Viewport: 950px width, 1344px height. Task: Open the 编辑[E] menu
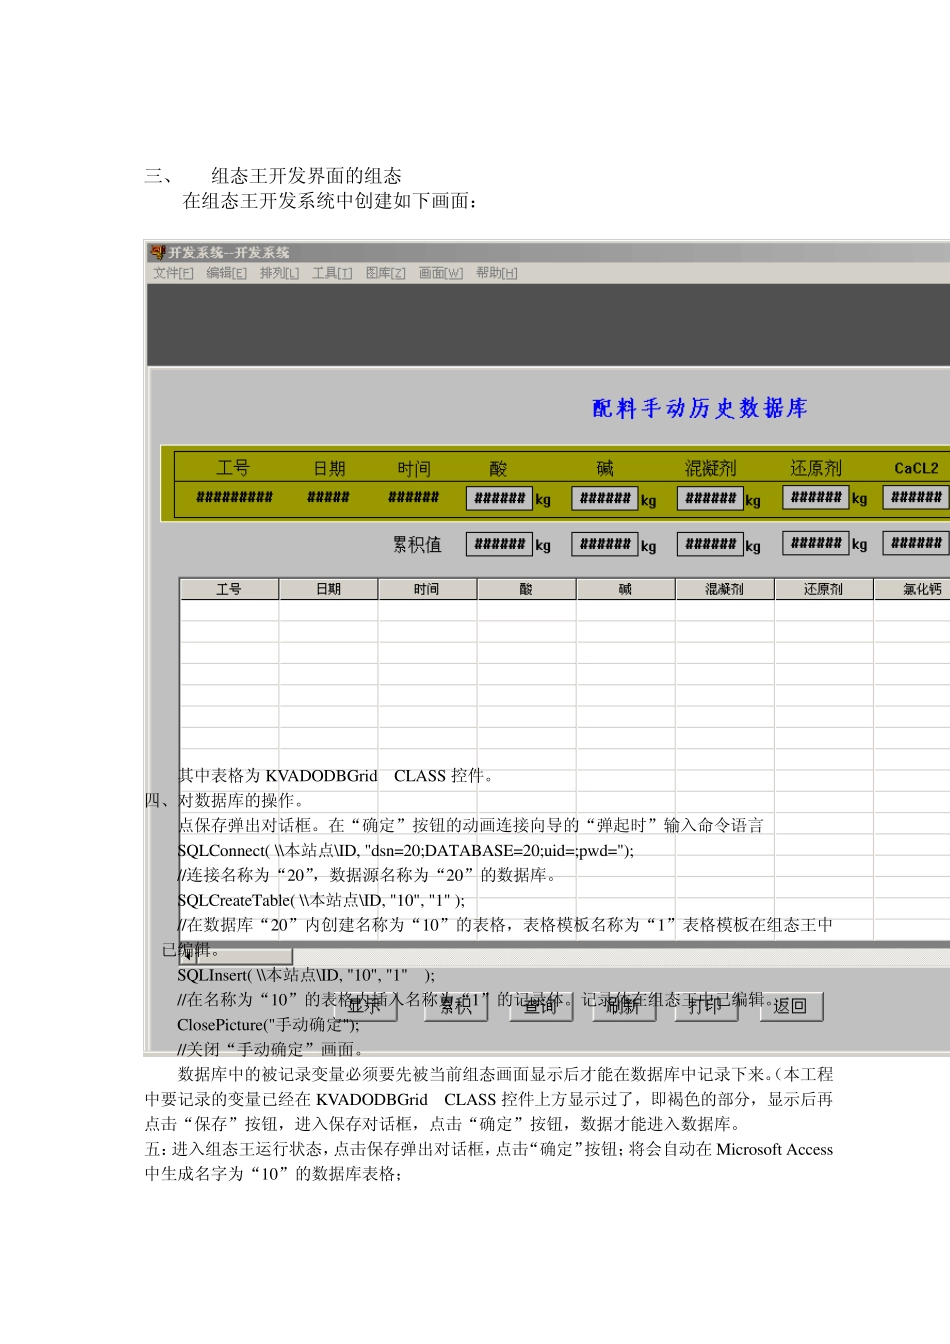pyautogui.click(x=226, y=273)
